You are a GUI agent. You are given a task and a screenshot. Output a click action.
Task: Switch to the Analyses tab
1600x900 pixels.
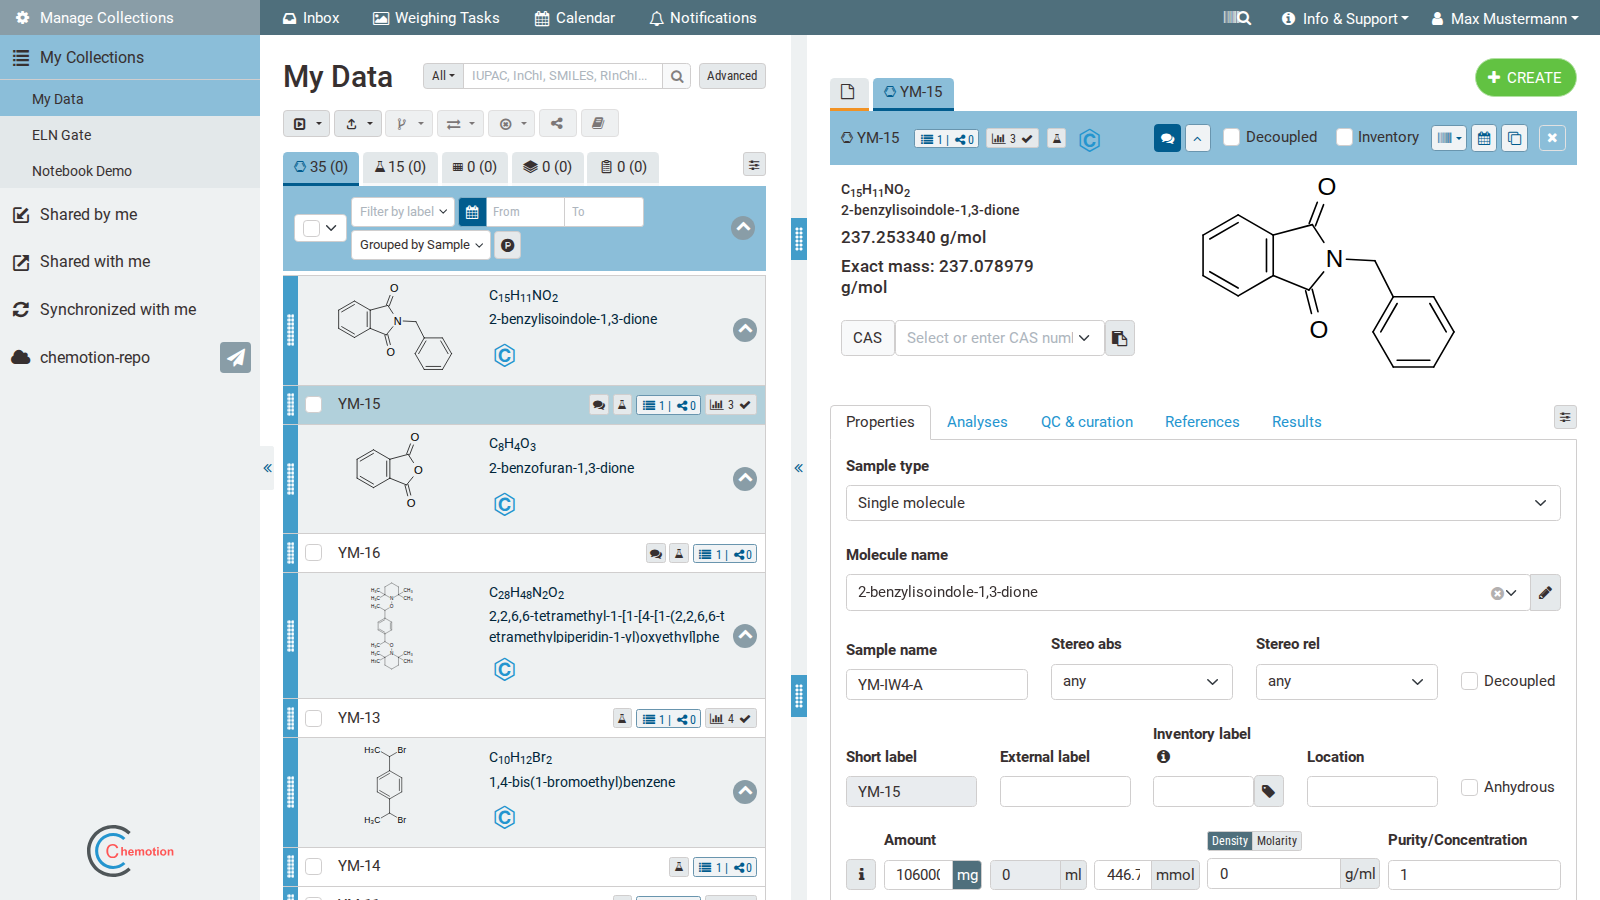click(977, 422)
